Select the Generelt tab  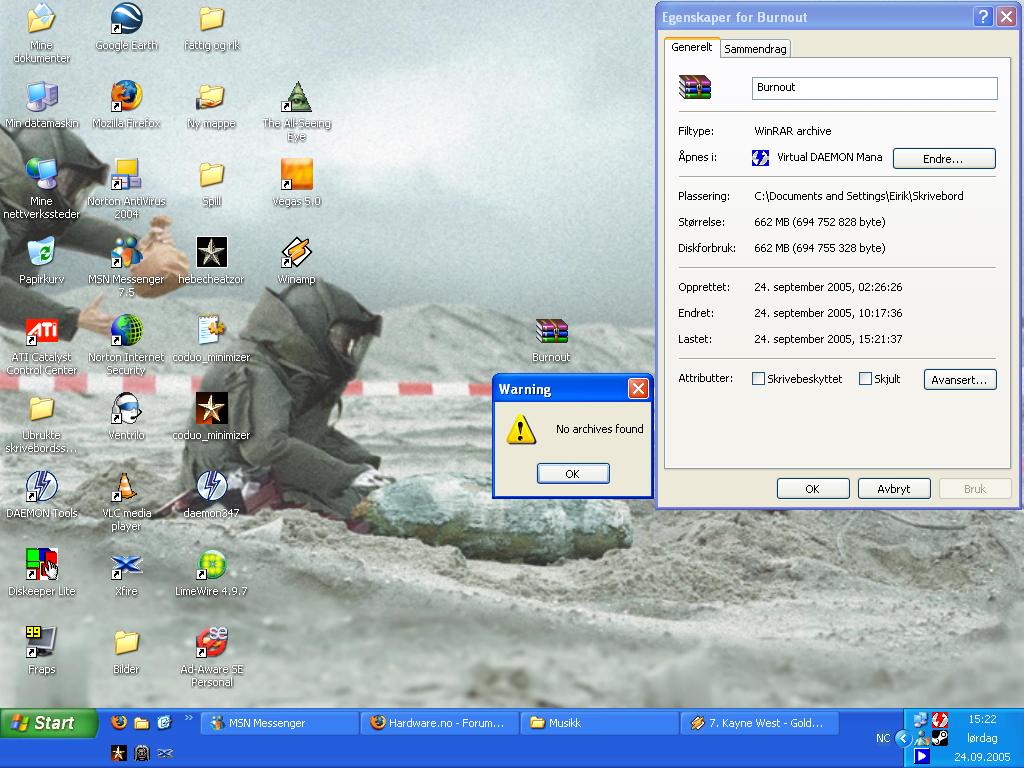[x=692, y=47]
